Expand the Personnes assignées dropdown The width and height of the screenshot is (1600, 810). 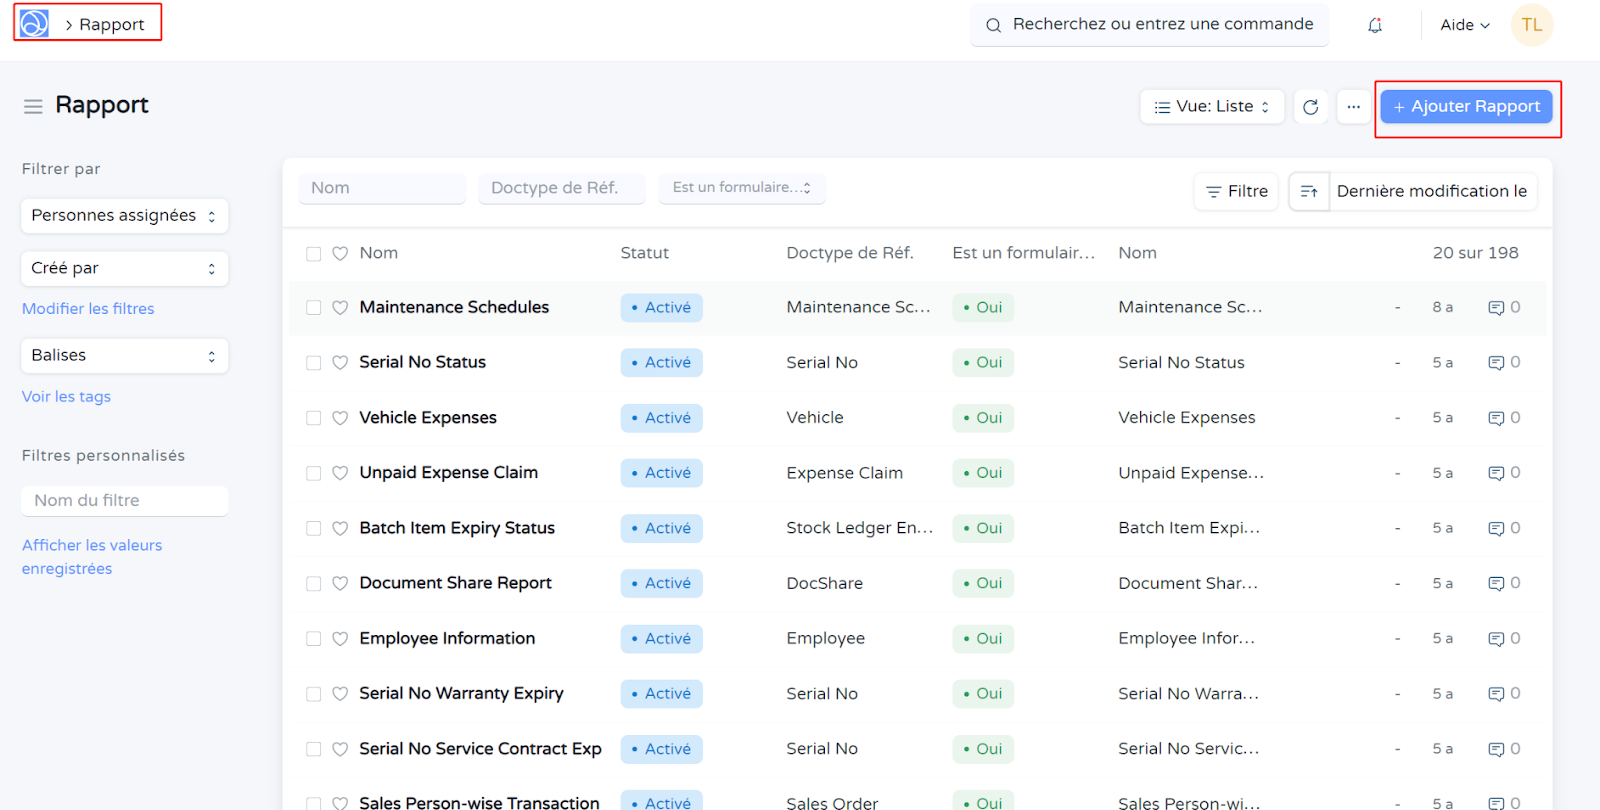124,216
